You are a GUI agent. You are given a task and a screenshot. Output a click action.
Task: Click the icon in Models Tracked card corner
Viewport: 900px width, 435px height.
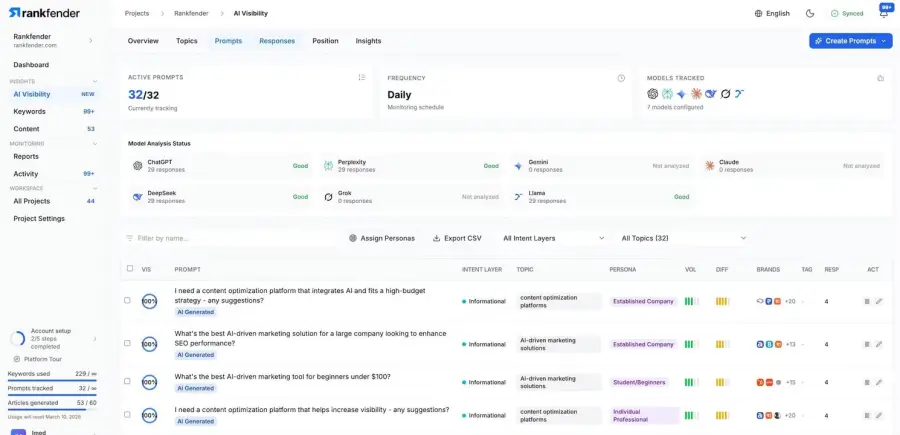(880, 78)
